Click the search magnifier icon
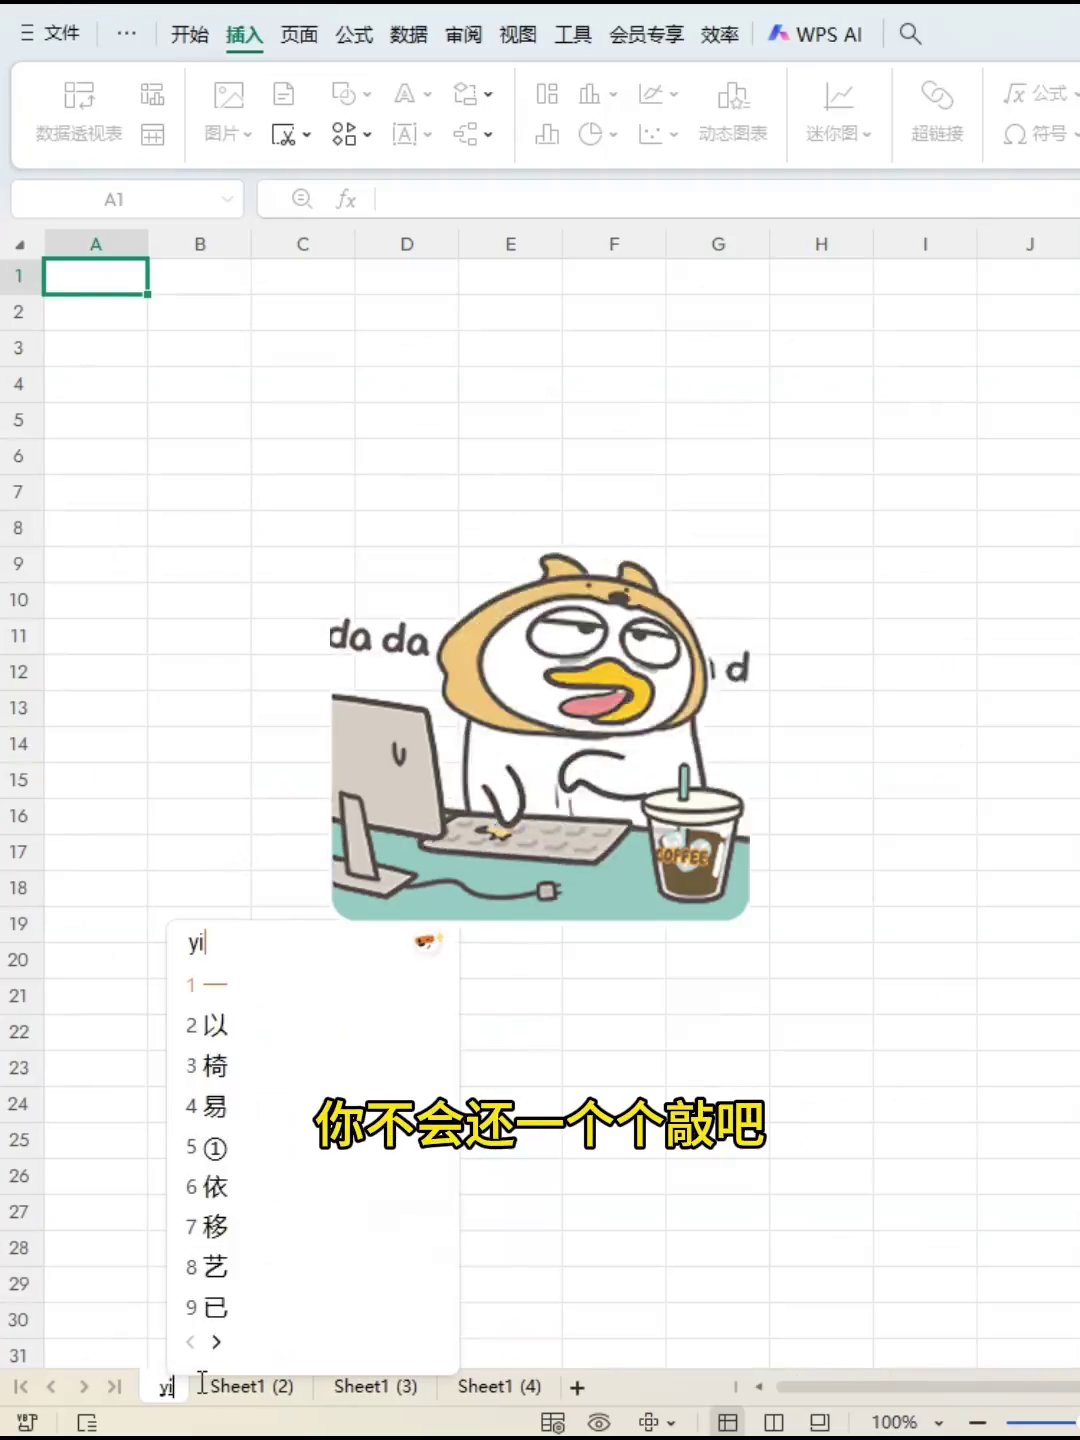The width and height of the screenshot is (1080, 1440). 910,34
